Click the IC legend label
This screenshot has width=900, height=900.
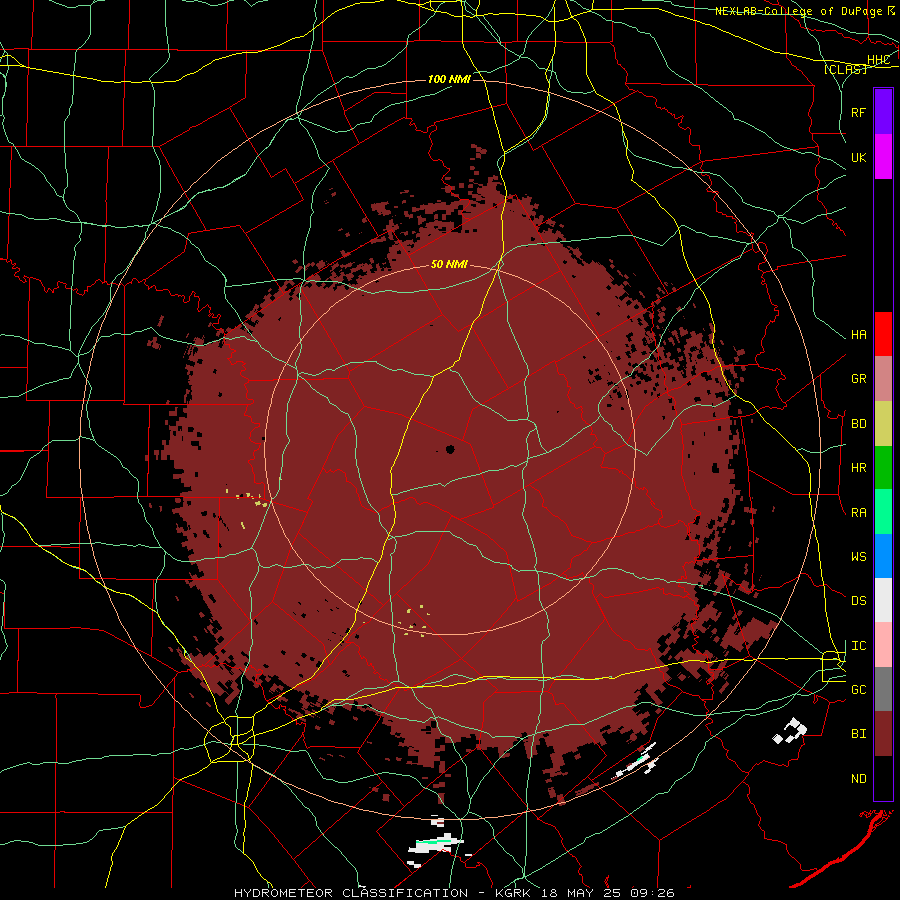coord(858,646)
